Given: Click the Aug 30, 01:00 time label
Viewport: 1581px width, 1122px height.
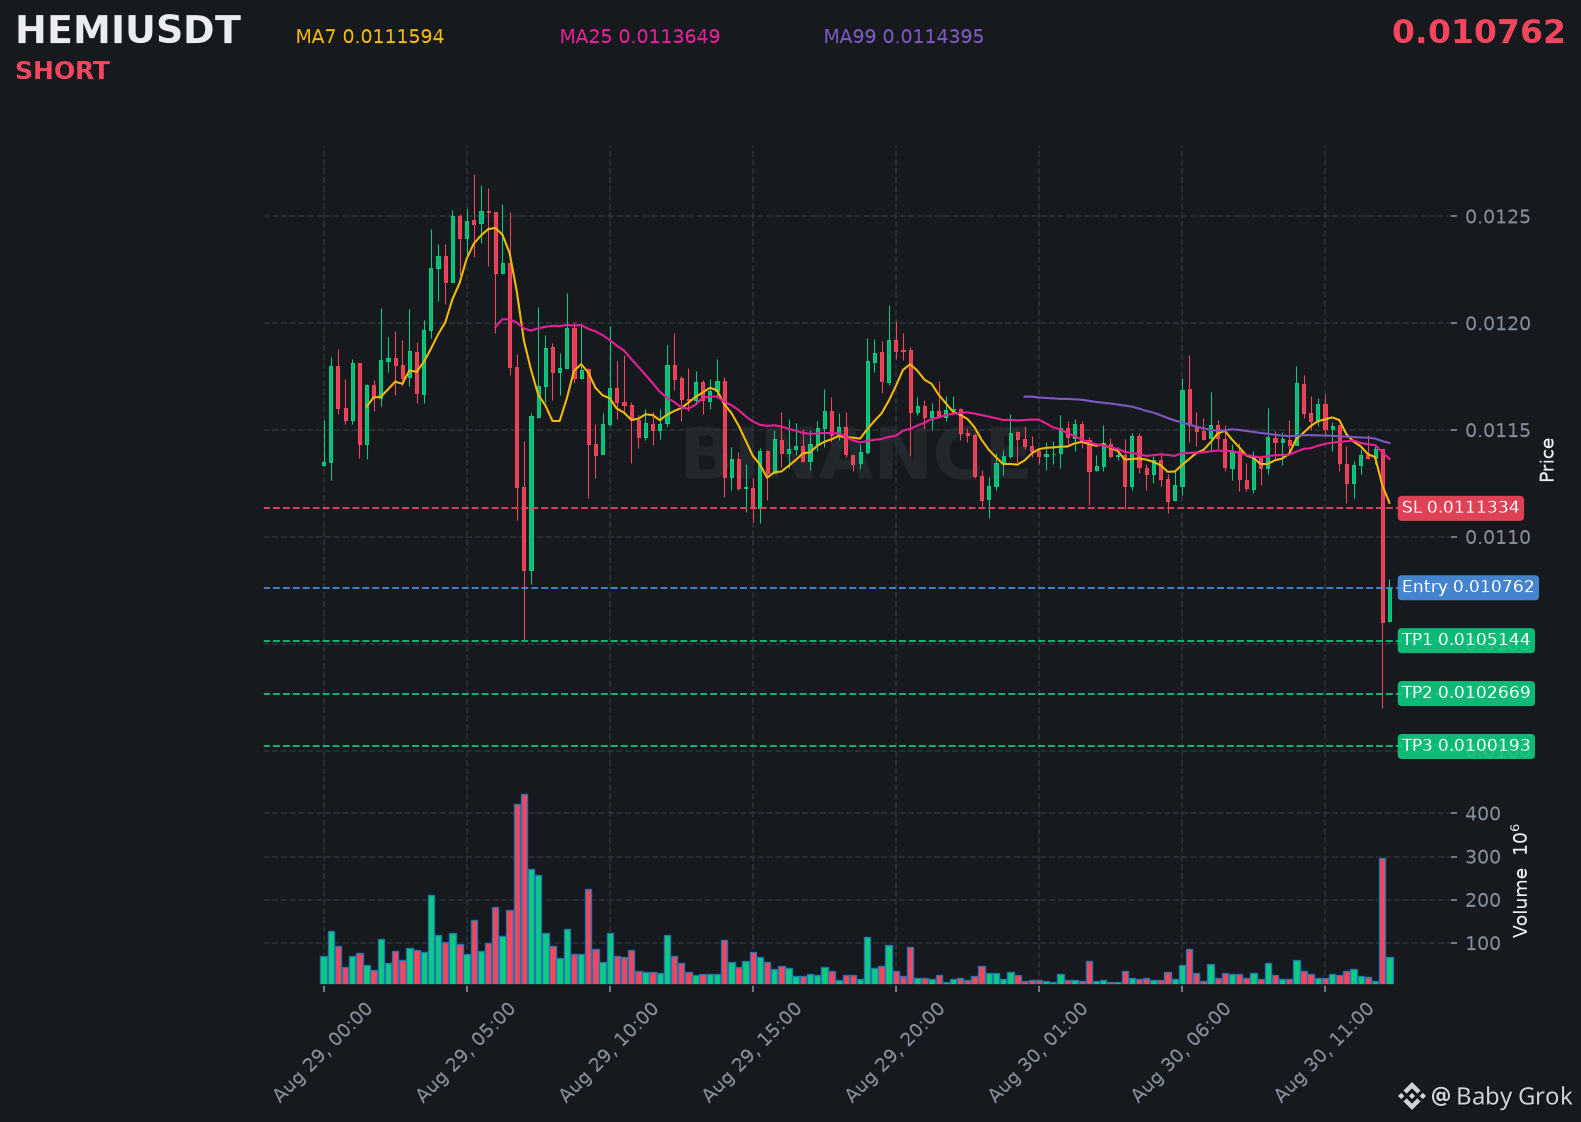Looking at the screenshot, I should click(1038, 1052).
